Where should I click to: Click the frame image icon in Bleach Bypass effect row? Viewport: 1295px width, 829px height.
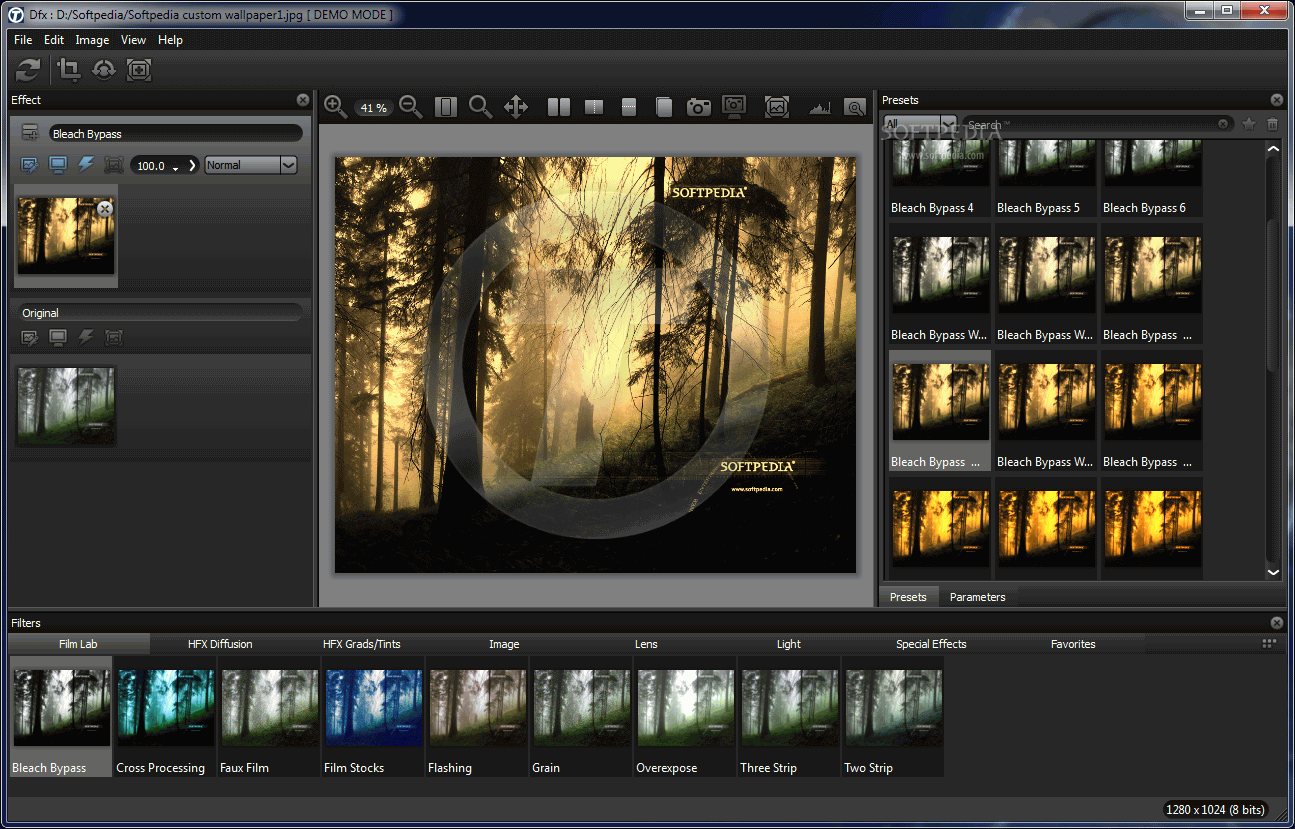pyautogui.click(x=114, y=165)
